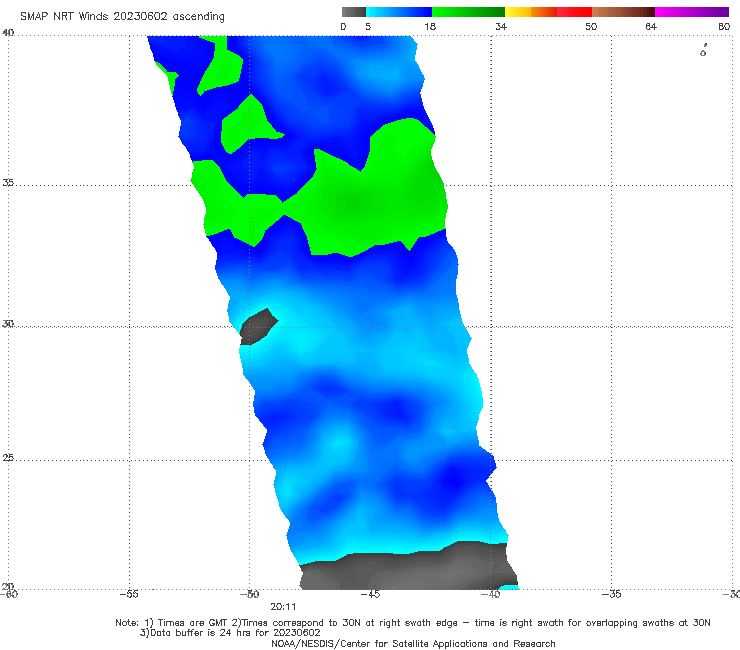Click the color bar label "64"
740x650 pixels.
(651, 26)
